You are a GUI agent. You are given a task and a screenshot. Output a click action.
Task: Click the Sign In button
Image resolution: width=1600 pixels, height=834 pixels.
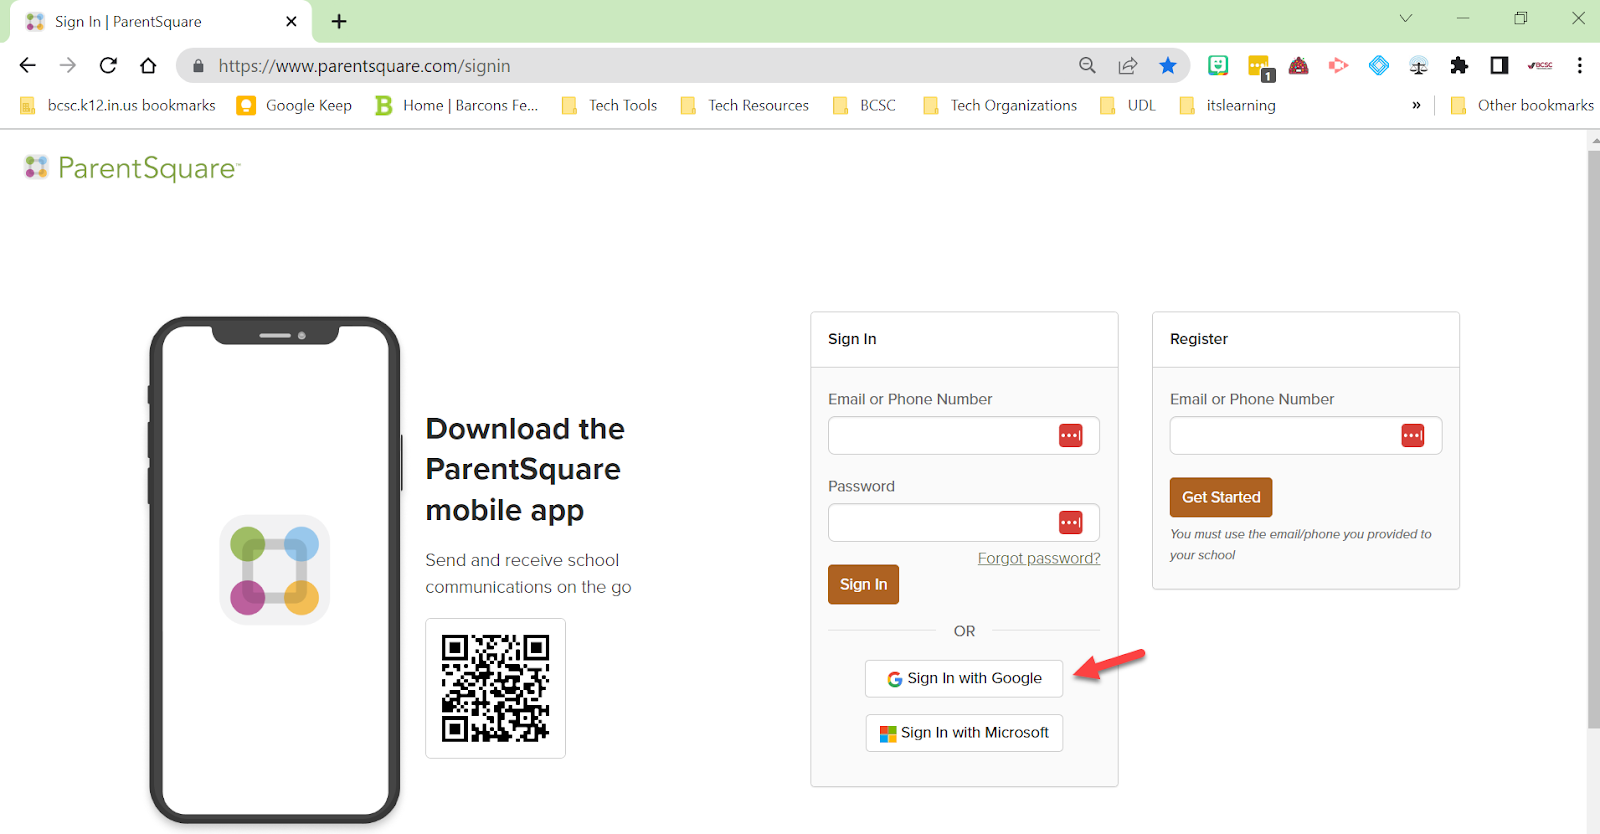tap(863, 584)
